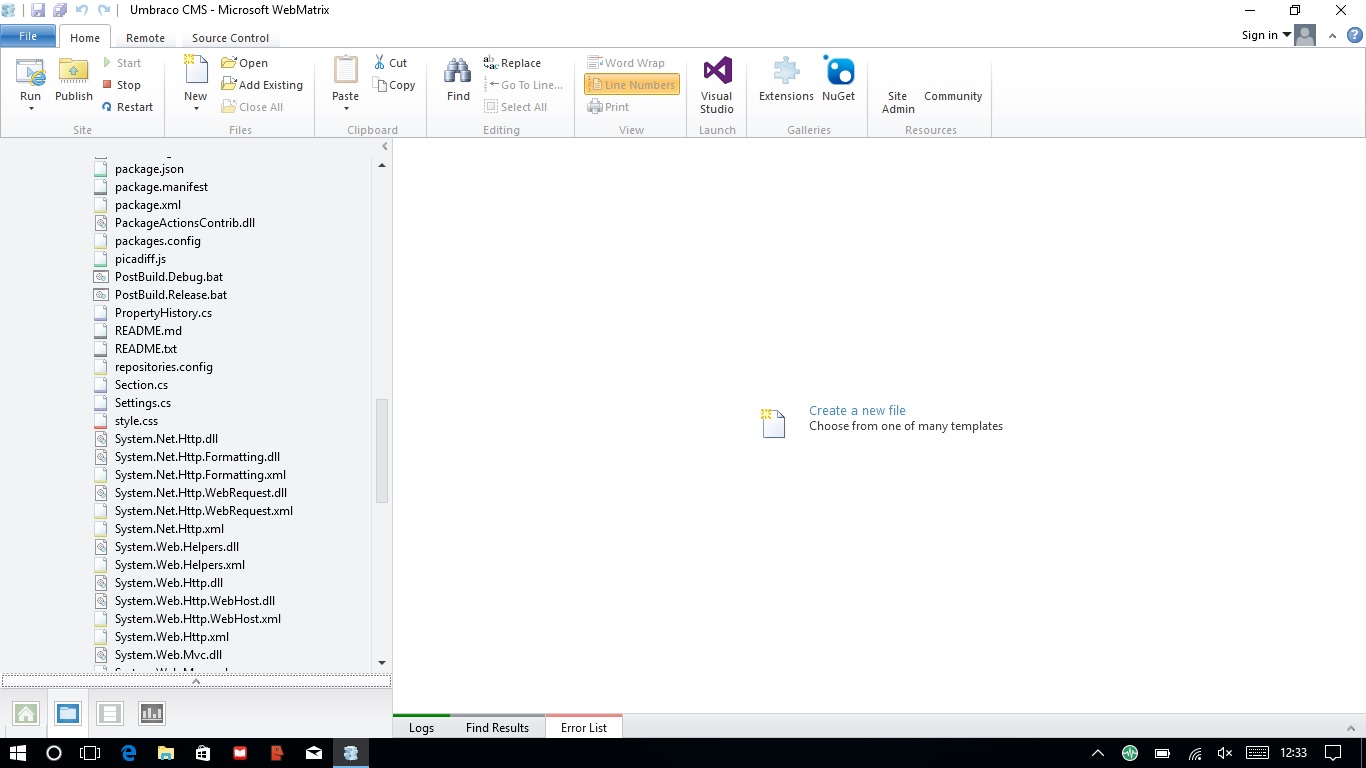Open the Help question mark icon
Screen dimensions: 1366x768
tap(1355, 35)
